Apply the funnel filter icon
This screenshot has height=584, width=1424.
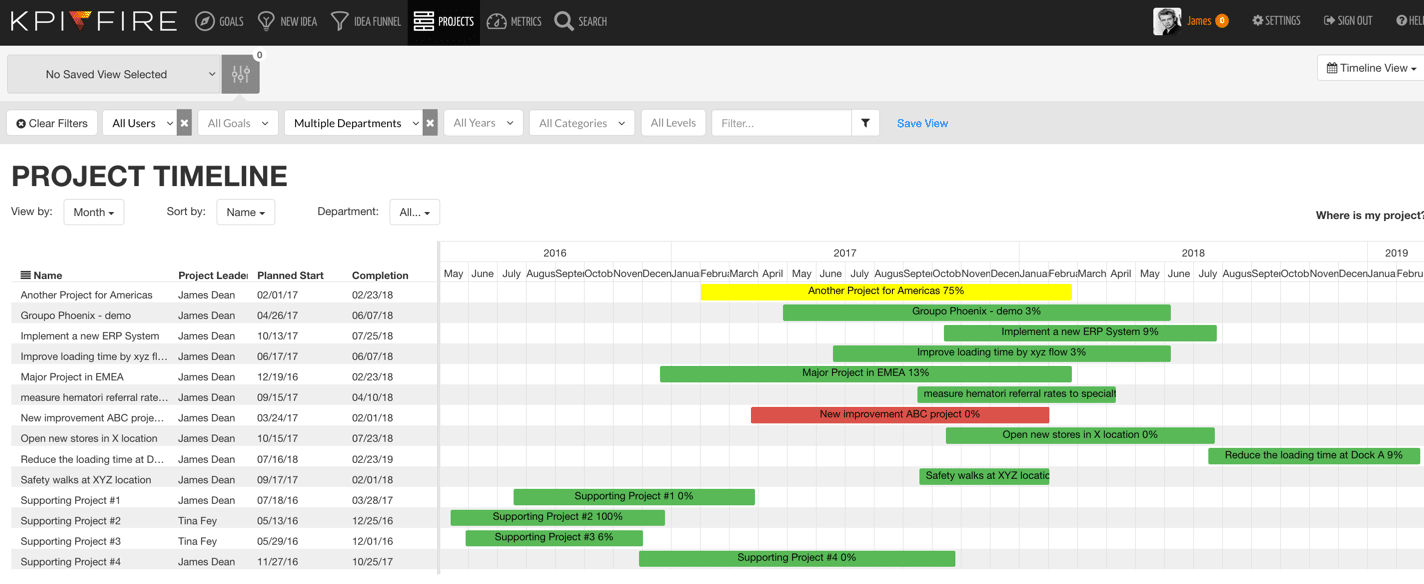[x=865, y=123]
